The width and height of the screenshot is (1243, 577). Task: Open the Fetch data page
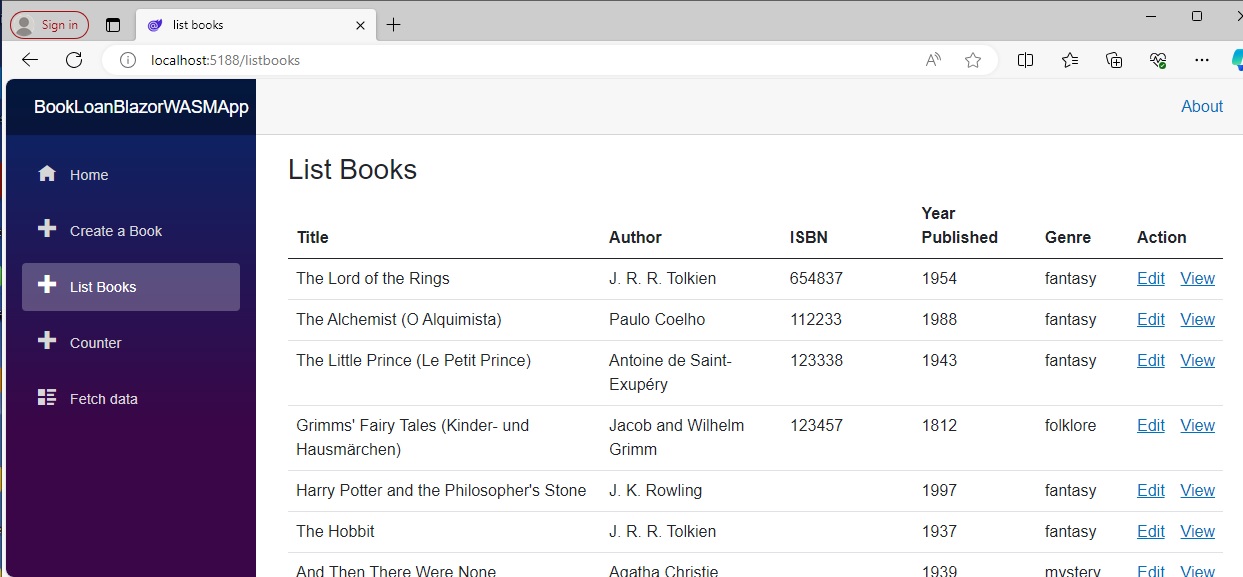103,399
